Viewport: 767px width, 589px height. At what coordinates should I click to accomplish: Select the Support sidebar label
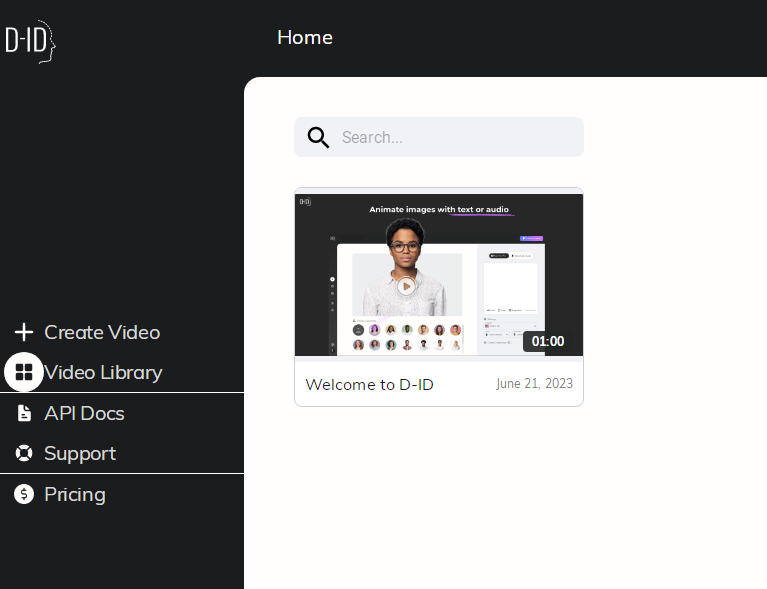point(80,454)
